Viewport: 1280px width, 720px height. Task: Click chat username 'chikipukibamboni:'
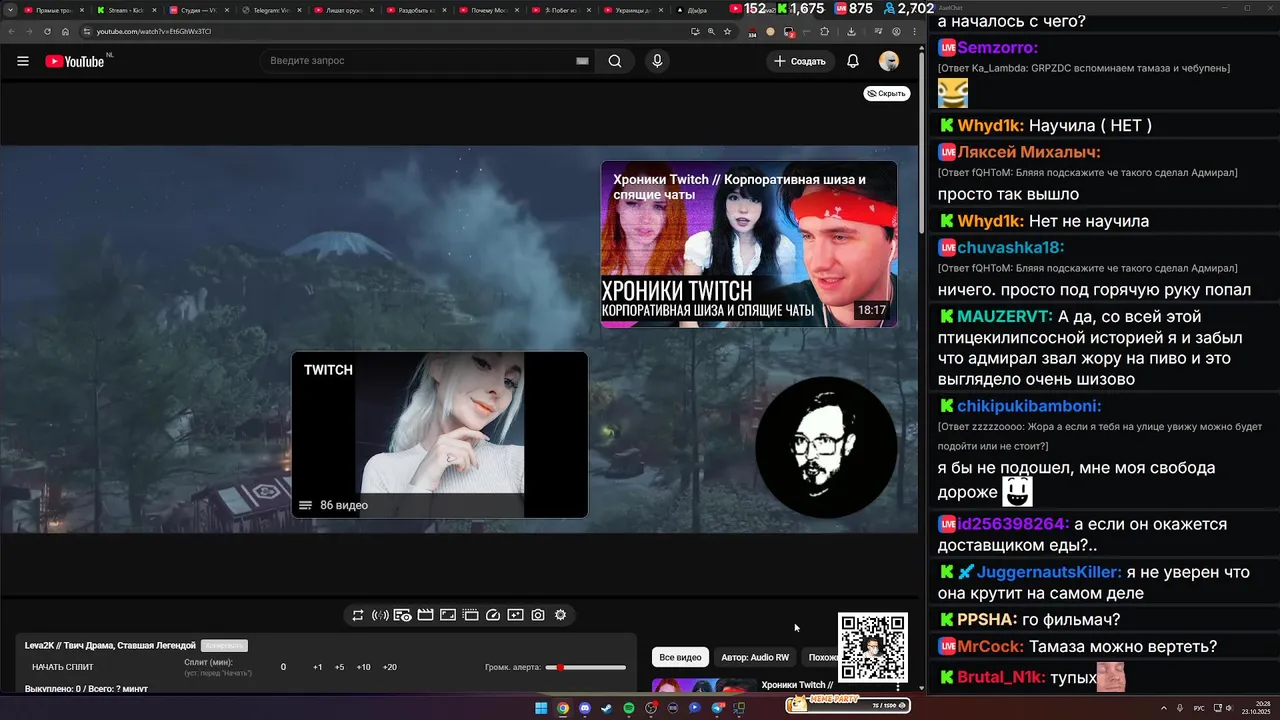click(1029, 406)
